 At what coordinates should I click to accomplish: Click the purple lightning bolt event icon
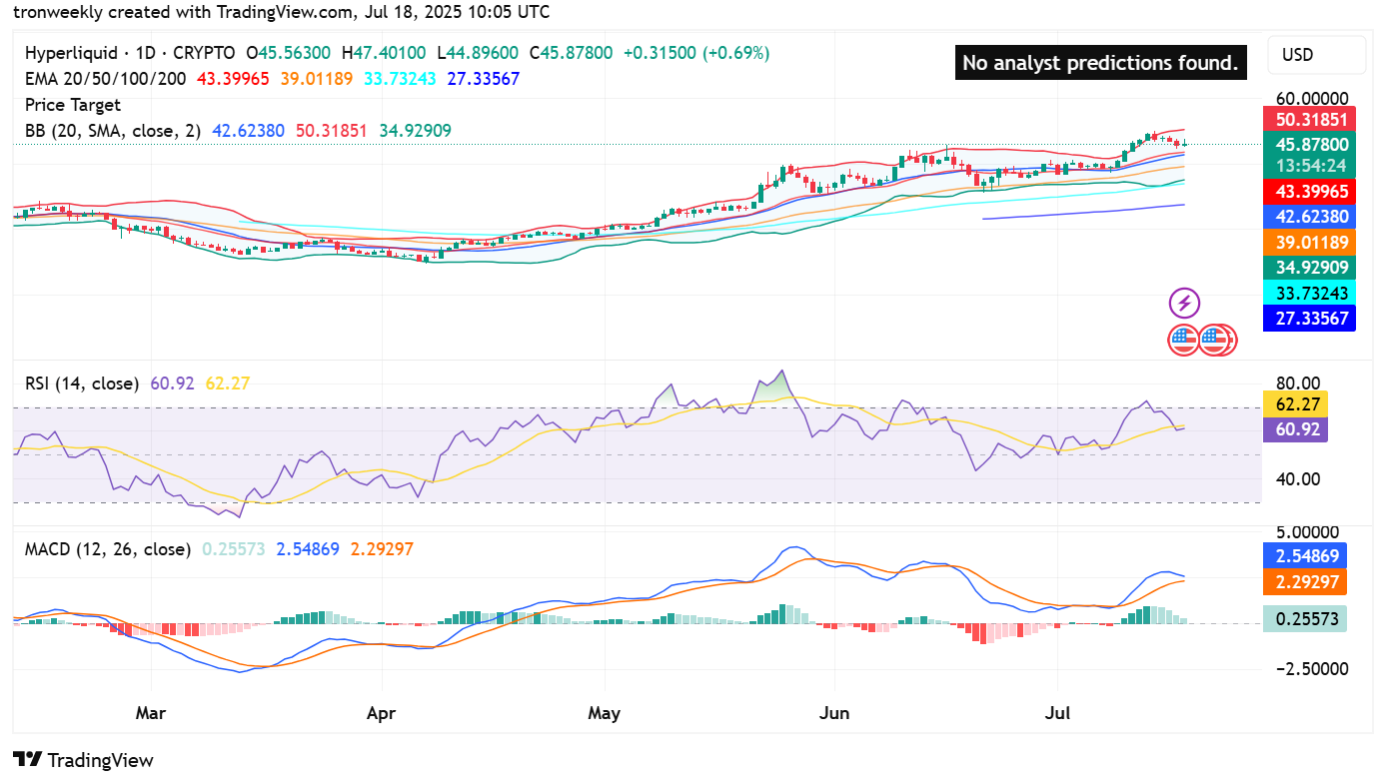tap(1184, 303)
